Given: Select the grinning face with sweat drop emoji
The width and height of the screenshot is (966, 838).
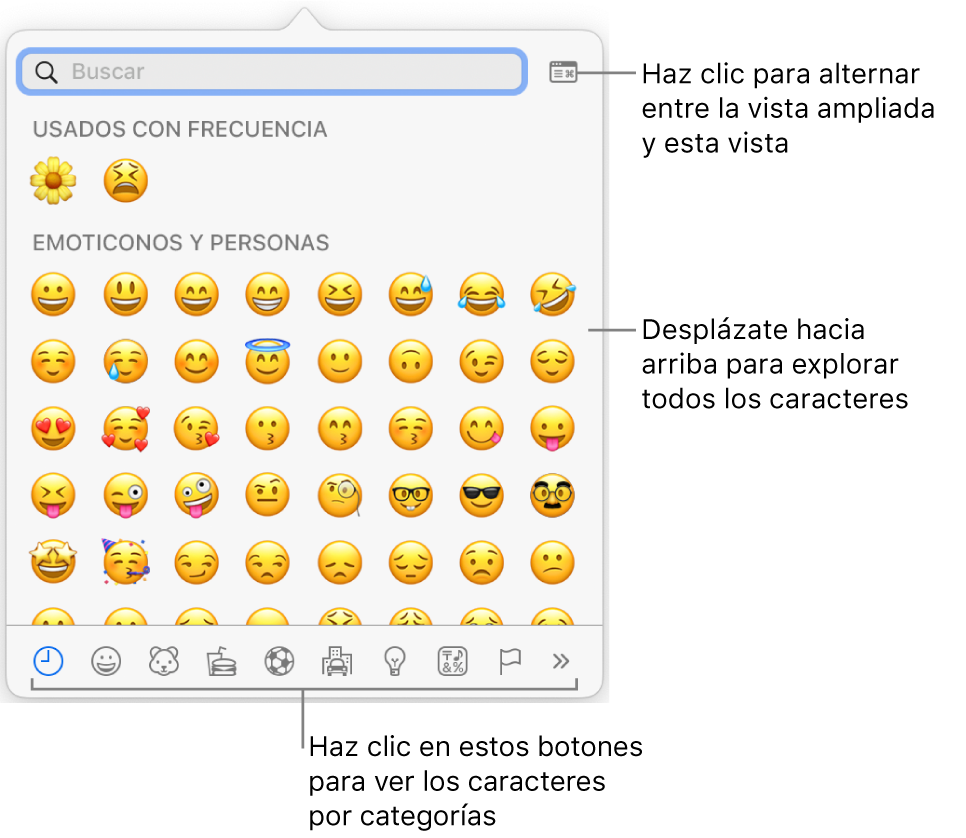Looking at the screenshot, I should coord(411,294).
